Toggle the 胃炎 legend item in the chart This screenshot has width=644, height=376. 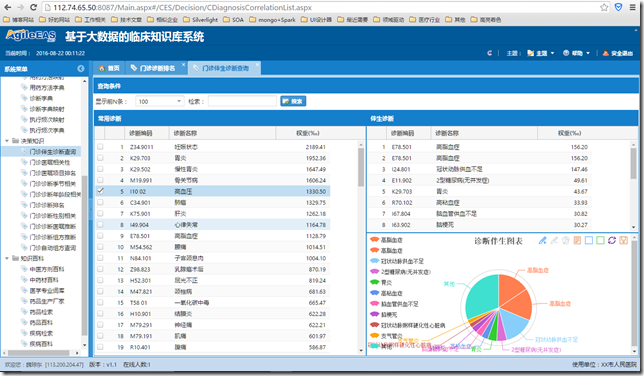click(381, 282)
